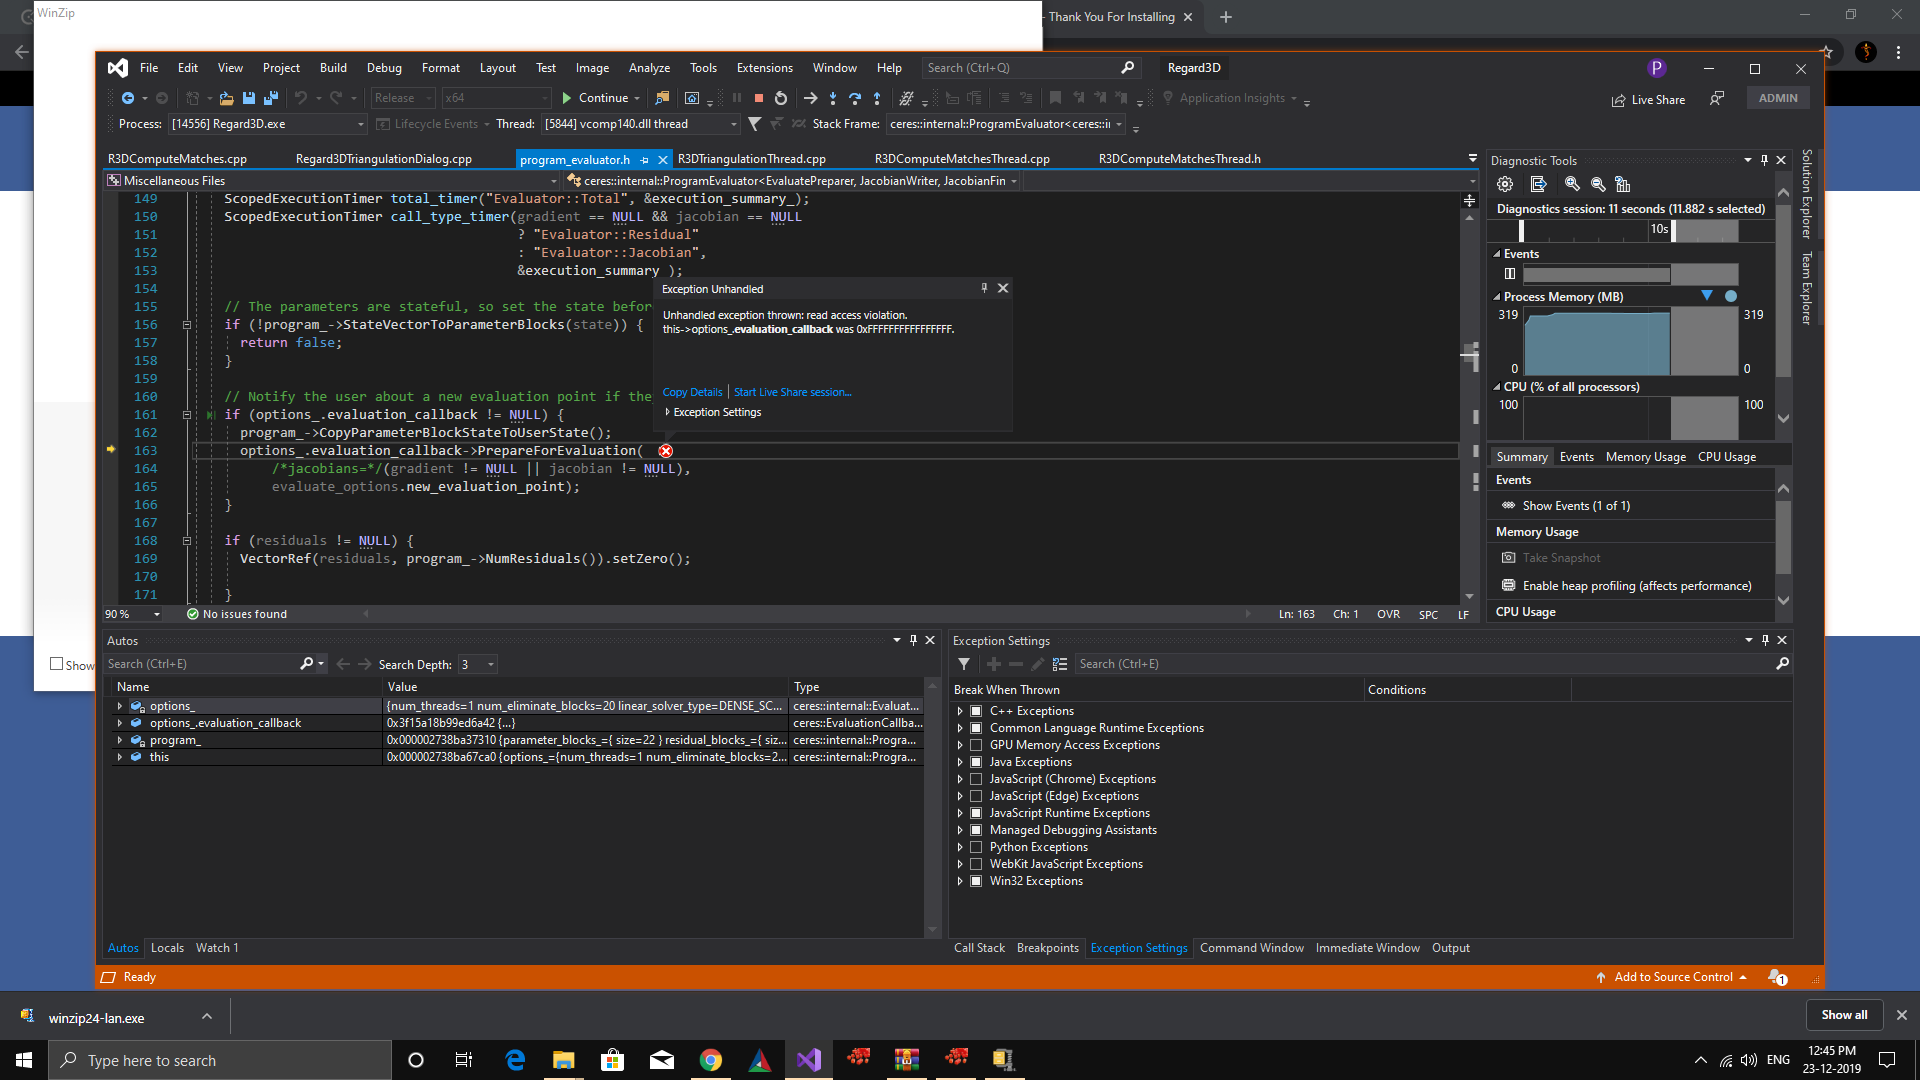Open the filter icon in Exception Settings
Viewport: 1920px width, 1080px height.
964,663
